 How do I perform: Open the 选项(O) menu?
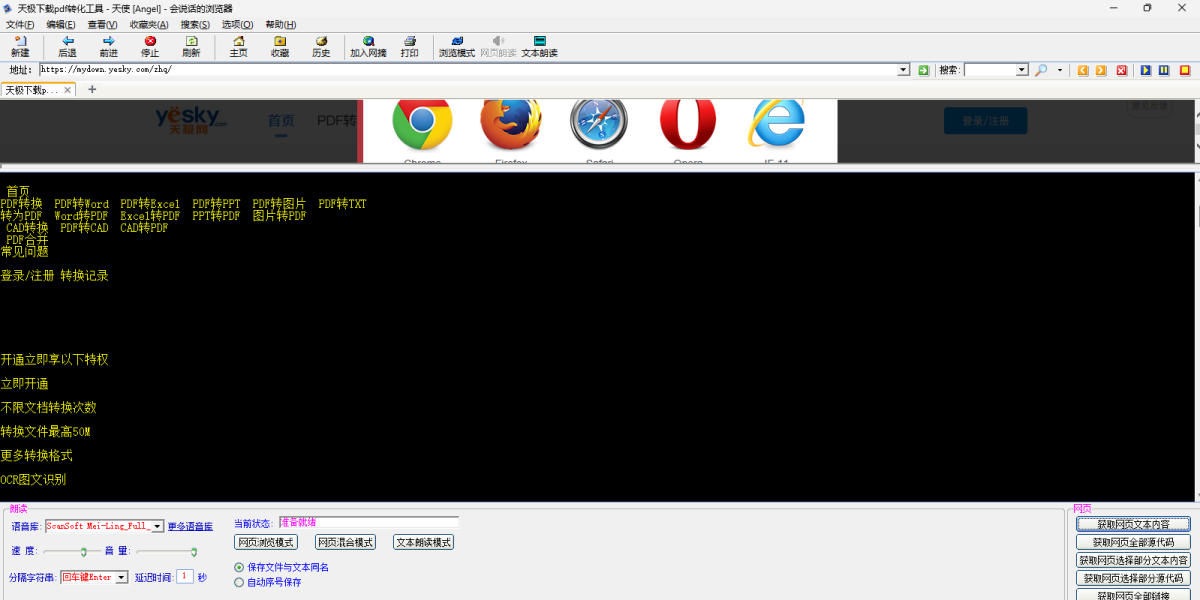(237, 24)
